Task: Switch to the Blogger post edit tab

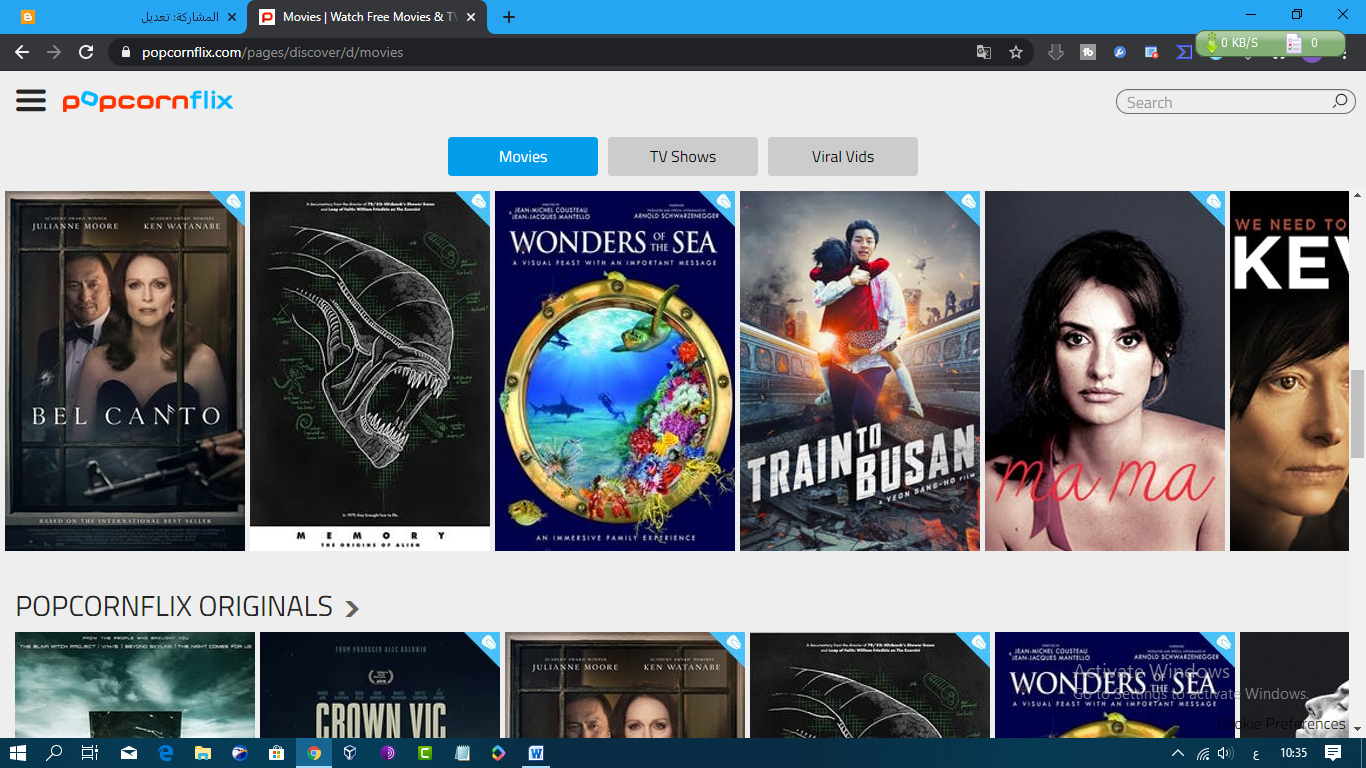Action: (127, 17)
